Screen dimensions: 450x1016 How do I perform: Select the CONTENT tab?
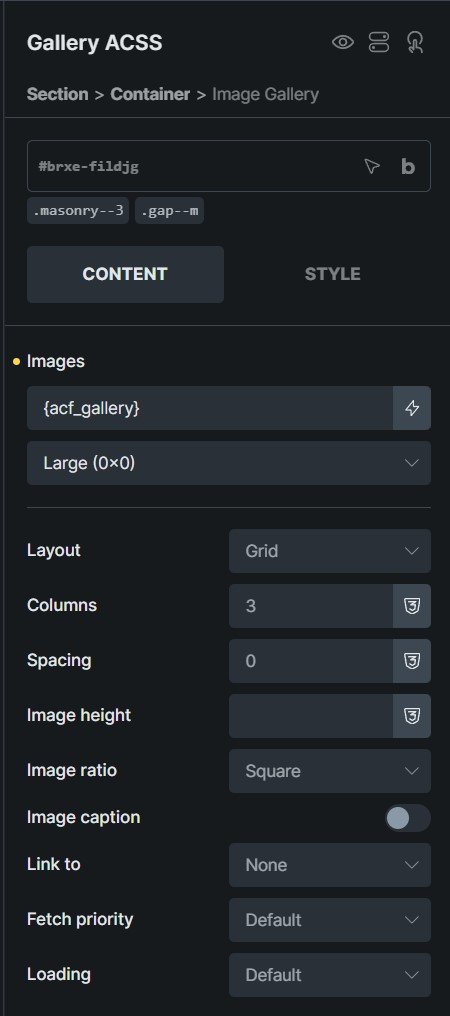pyautogui.click(x=125, y=274)
